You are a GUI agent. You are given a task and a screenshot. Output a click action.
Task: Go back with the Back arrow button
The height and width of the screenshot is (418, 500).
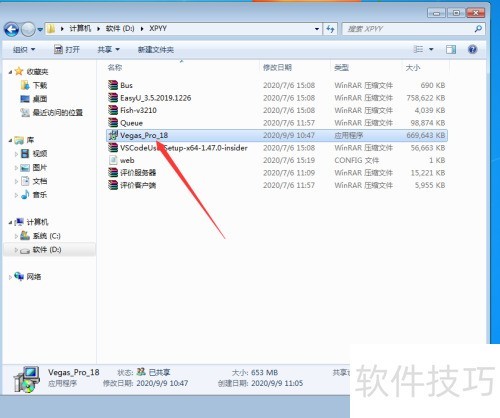tap(11, 29)
